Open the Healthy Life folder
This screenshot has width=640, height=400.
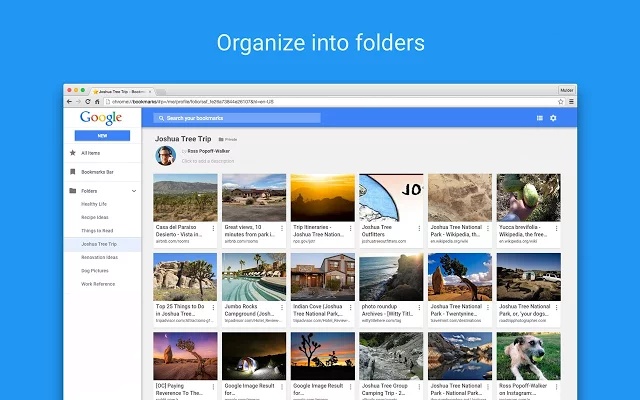tap(94, 204)
